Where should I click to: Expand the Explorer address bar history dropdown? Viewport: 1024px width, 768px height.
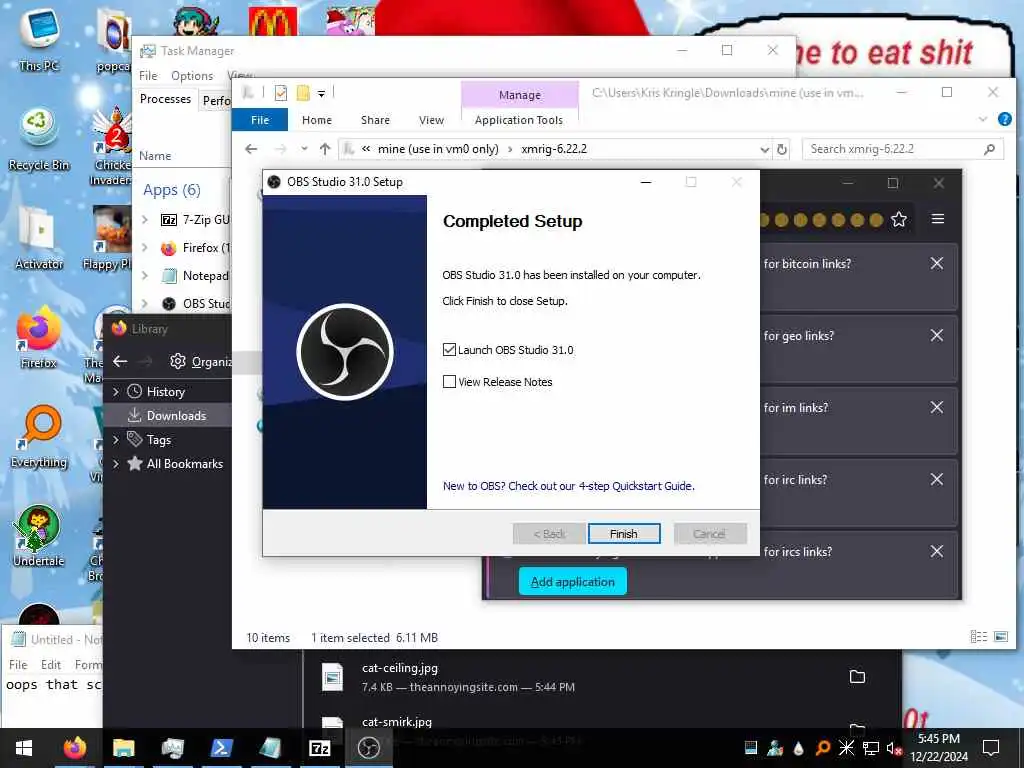coord(764,150)
